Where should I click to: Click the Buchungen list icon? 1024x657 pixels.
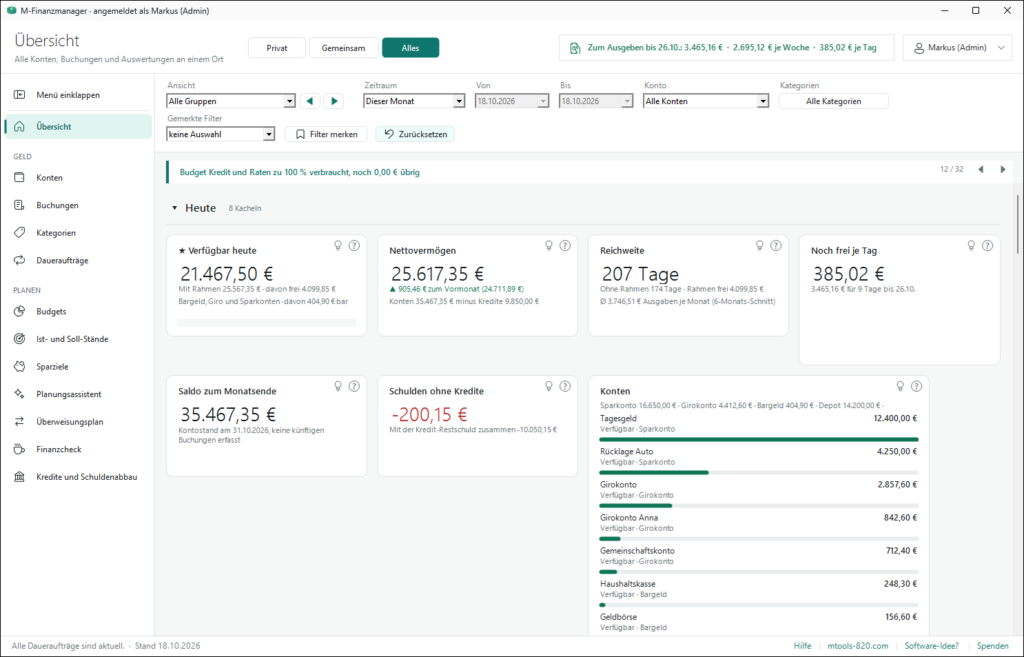(x=20, y=205)
